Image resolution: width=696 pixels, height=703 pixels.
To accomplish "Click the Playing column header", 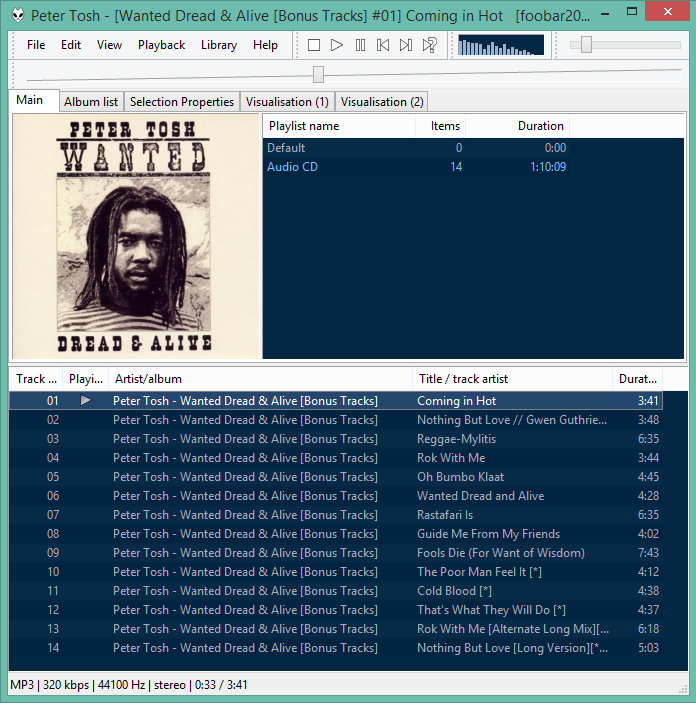I will (86, 379).
